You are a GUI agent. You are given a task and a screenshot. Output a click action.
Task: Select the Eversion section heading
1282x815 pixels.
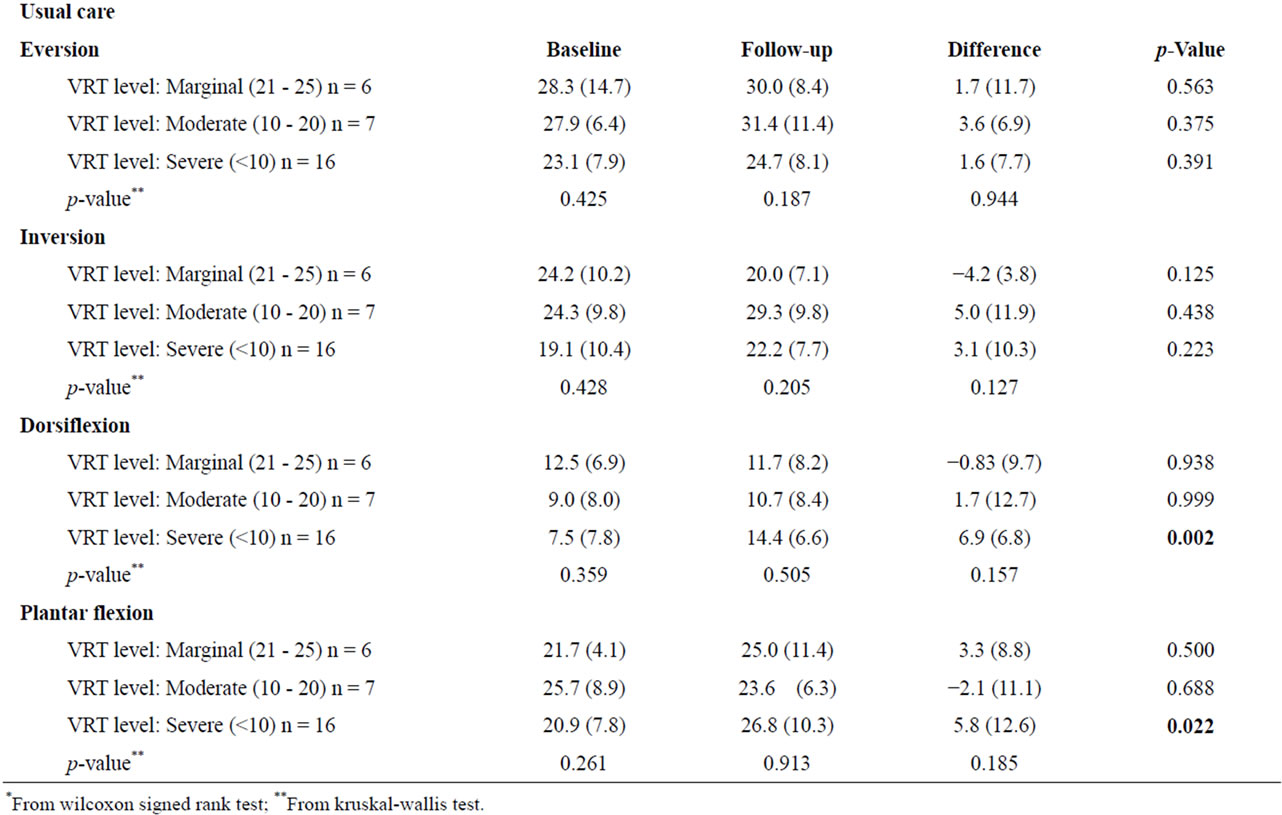tap(59, 50)
